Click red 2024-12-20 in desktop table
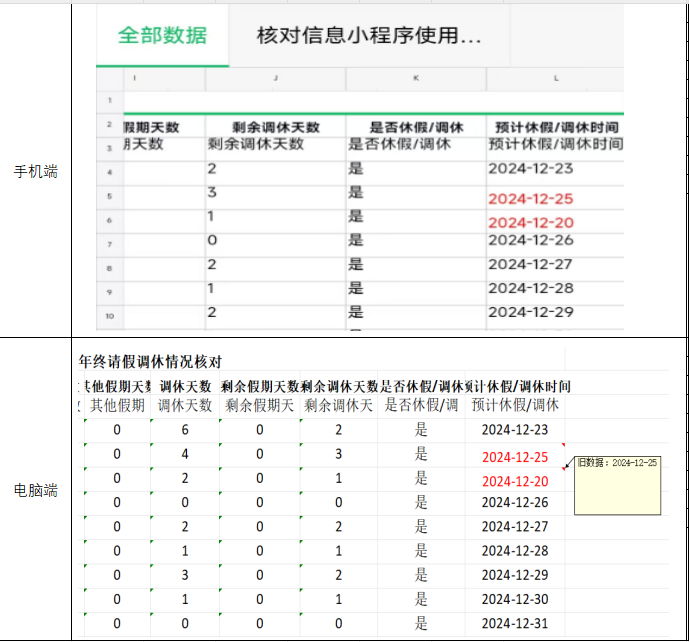 point(515,481)
